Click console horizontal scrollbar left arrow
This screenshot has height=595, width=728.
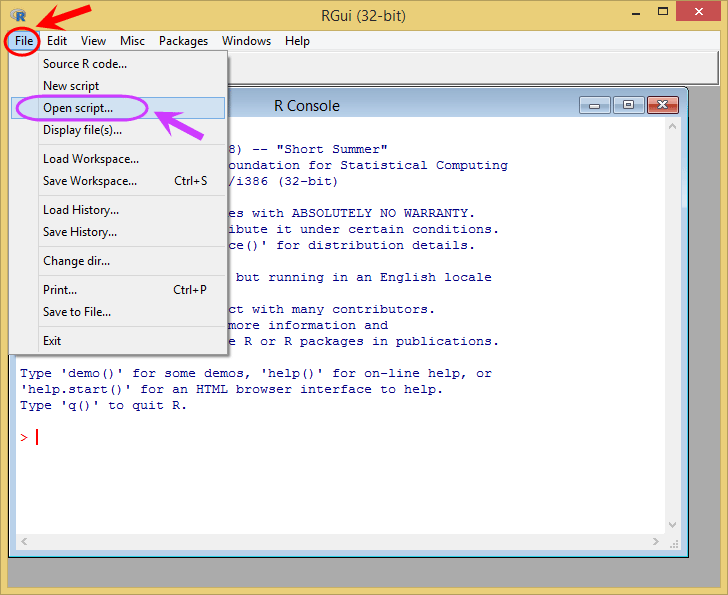coord(24,541)
